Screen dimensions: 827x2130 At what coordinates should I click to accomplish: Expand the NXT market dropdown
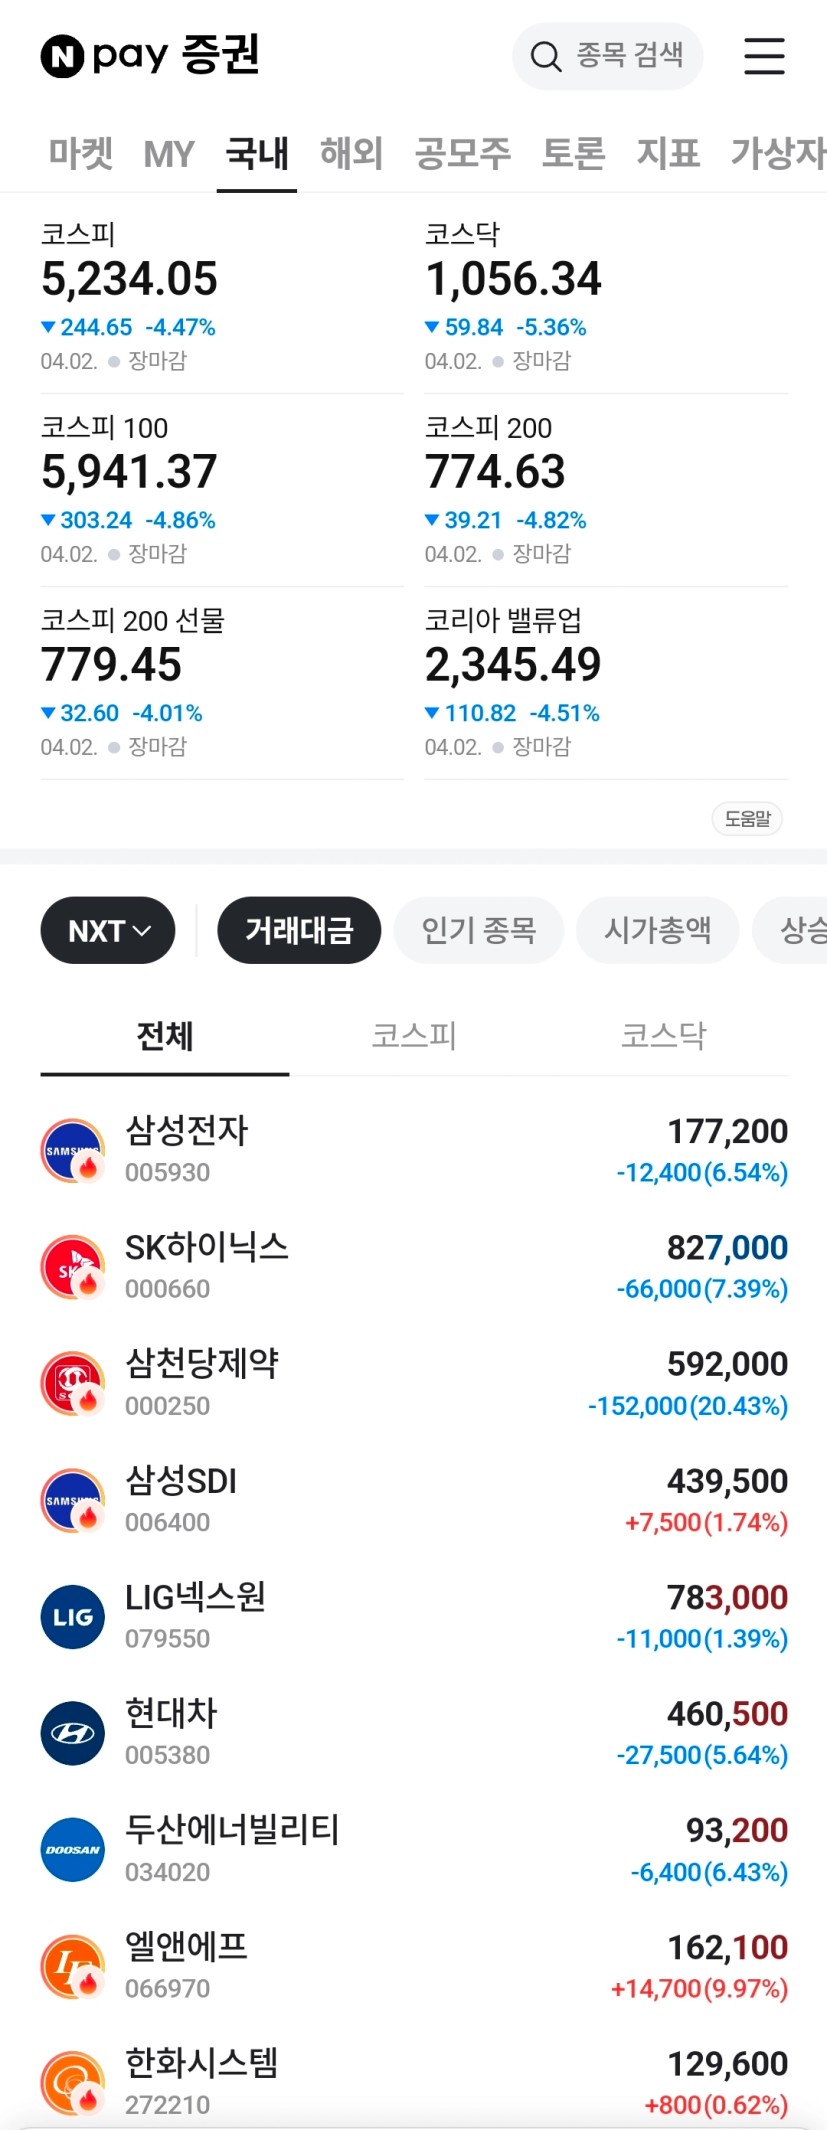[108, 931]
